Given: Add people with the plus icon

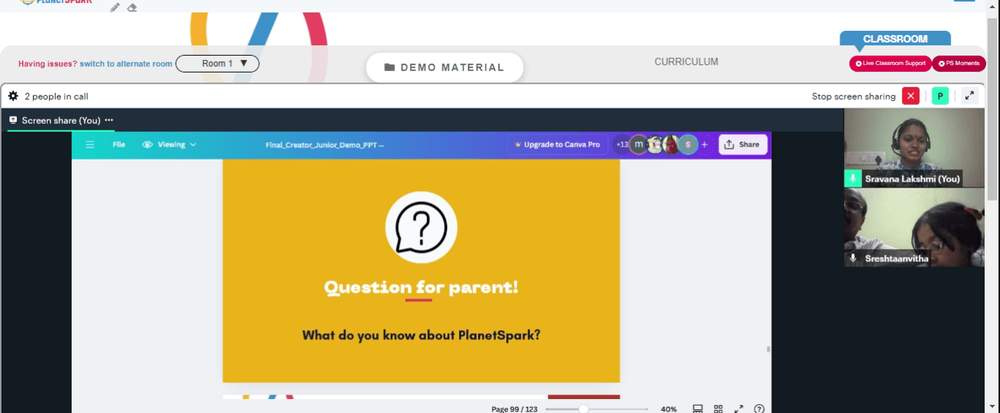Looking at the screenshot, I should 705,145.
